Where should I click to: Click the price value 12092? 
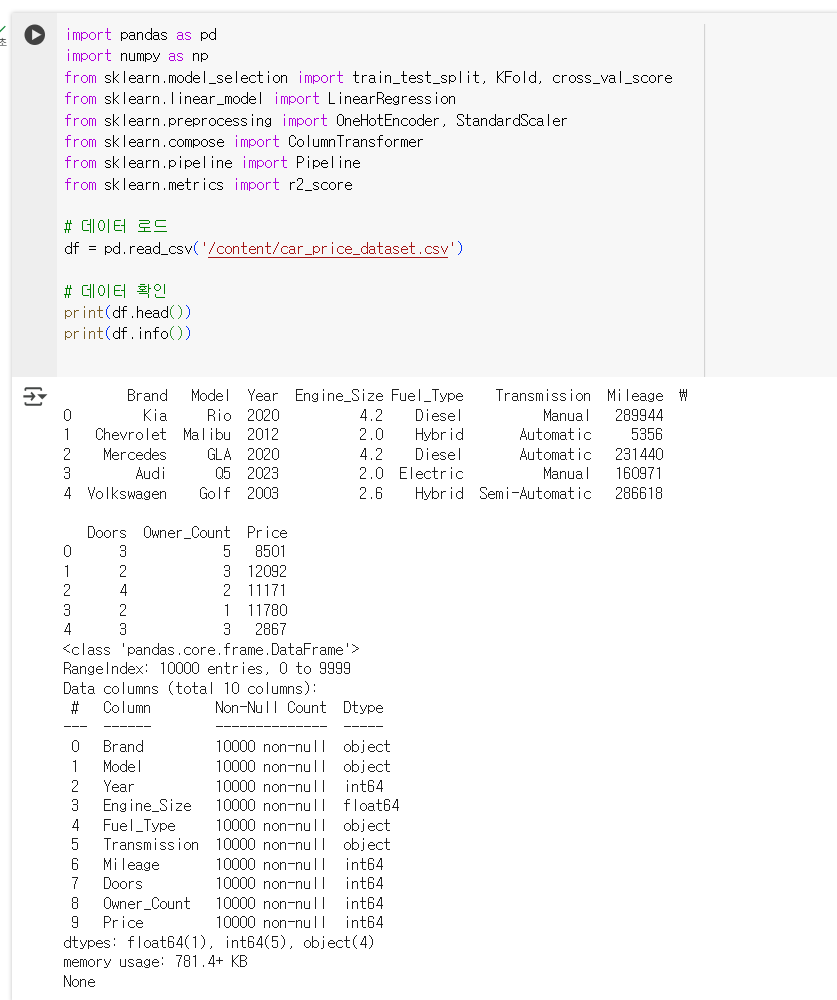pos(267,571)
